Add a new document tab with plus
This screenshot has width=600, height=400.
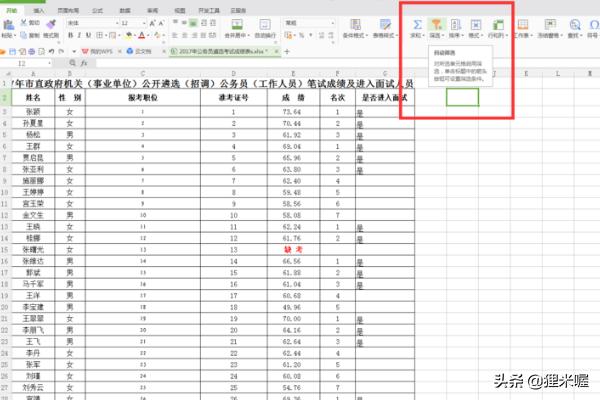[287, 51]
